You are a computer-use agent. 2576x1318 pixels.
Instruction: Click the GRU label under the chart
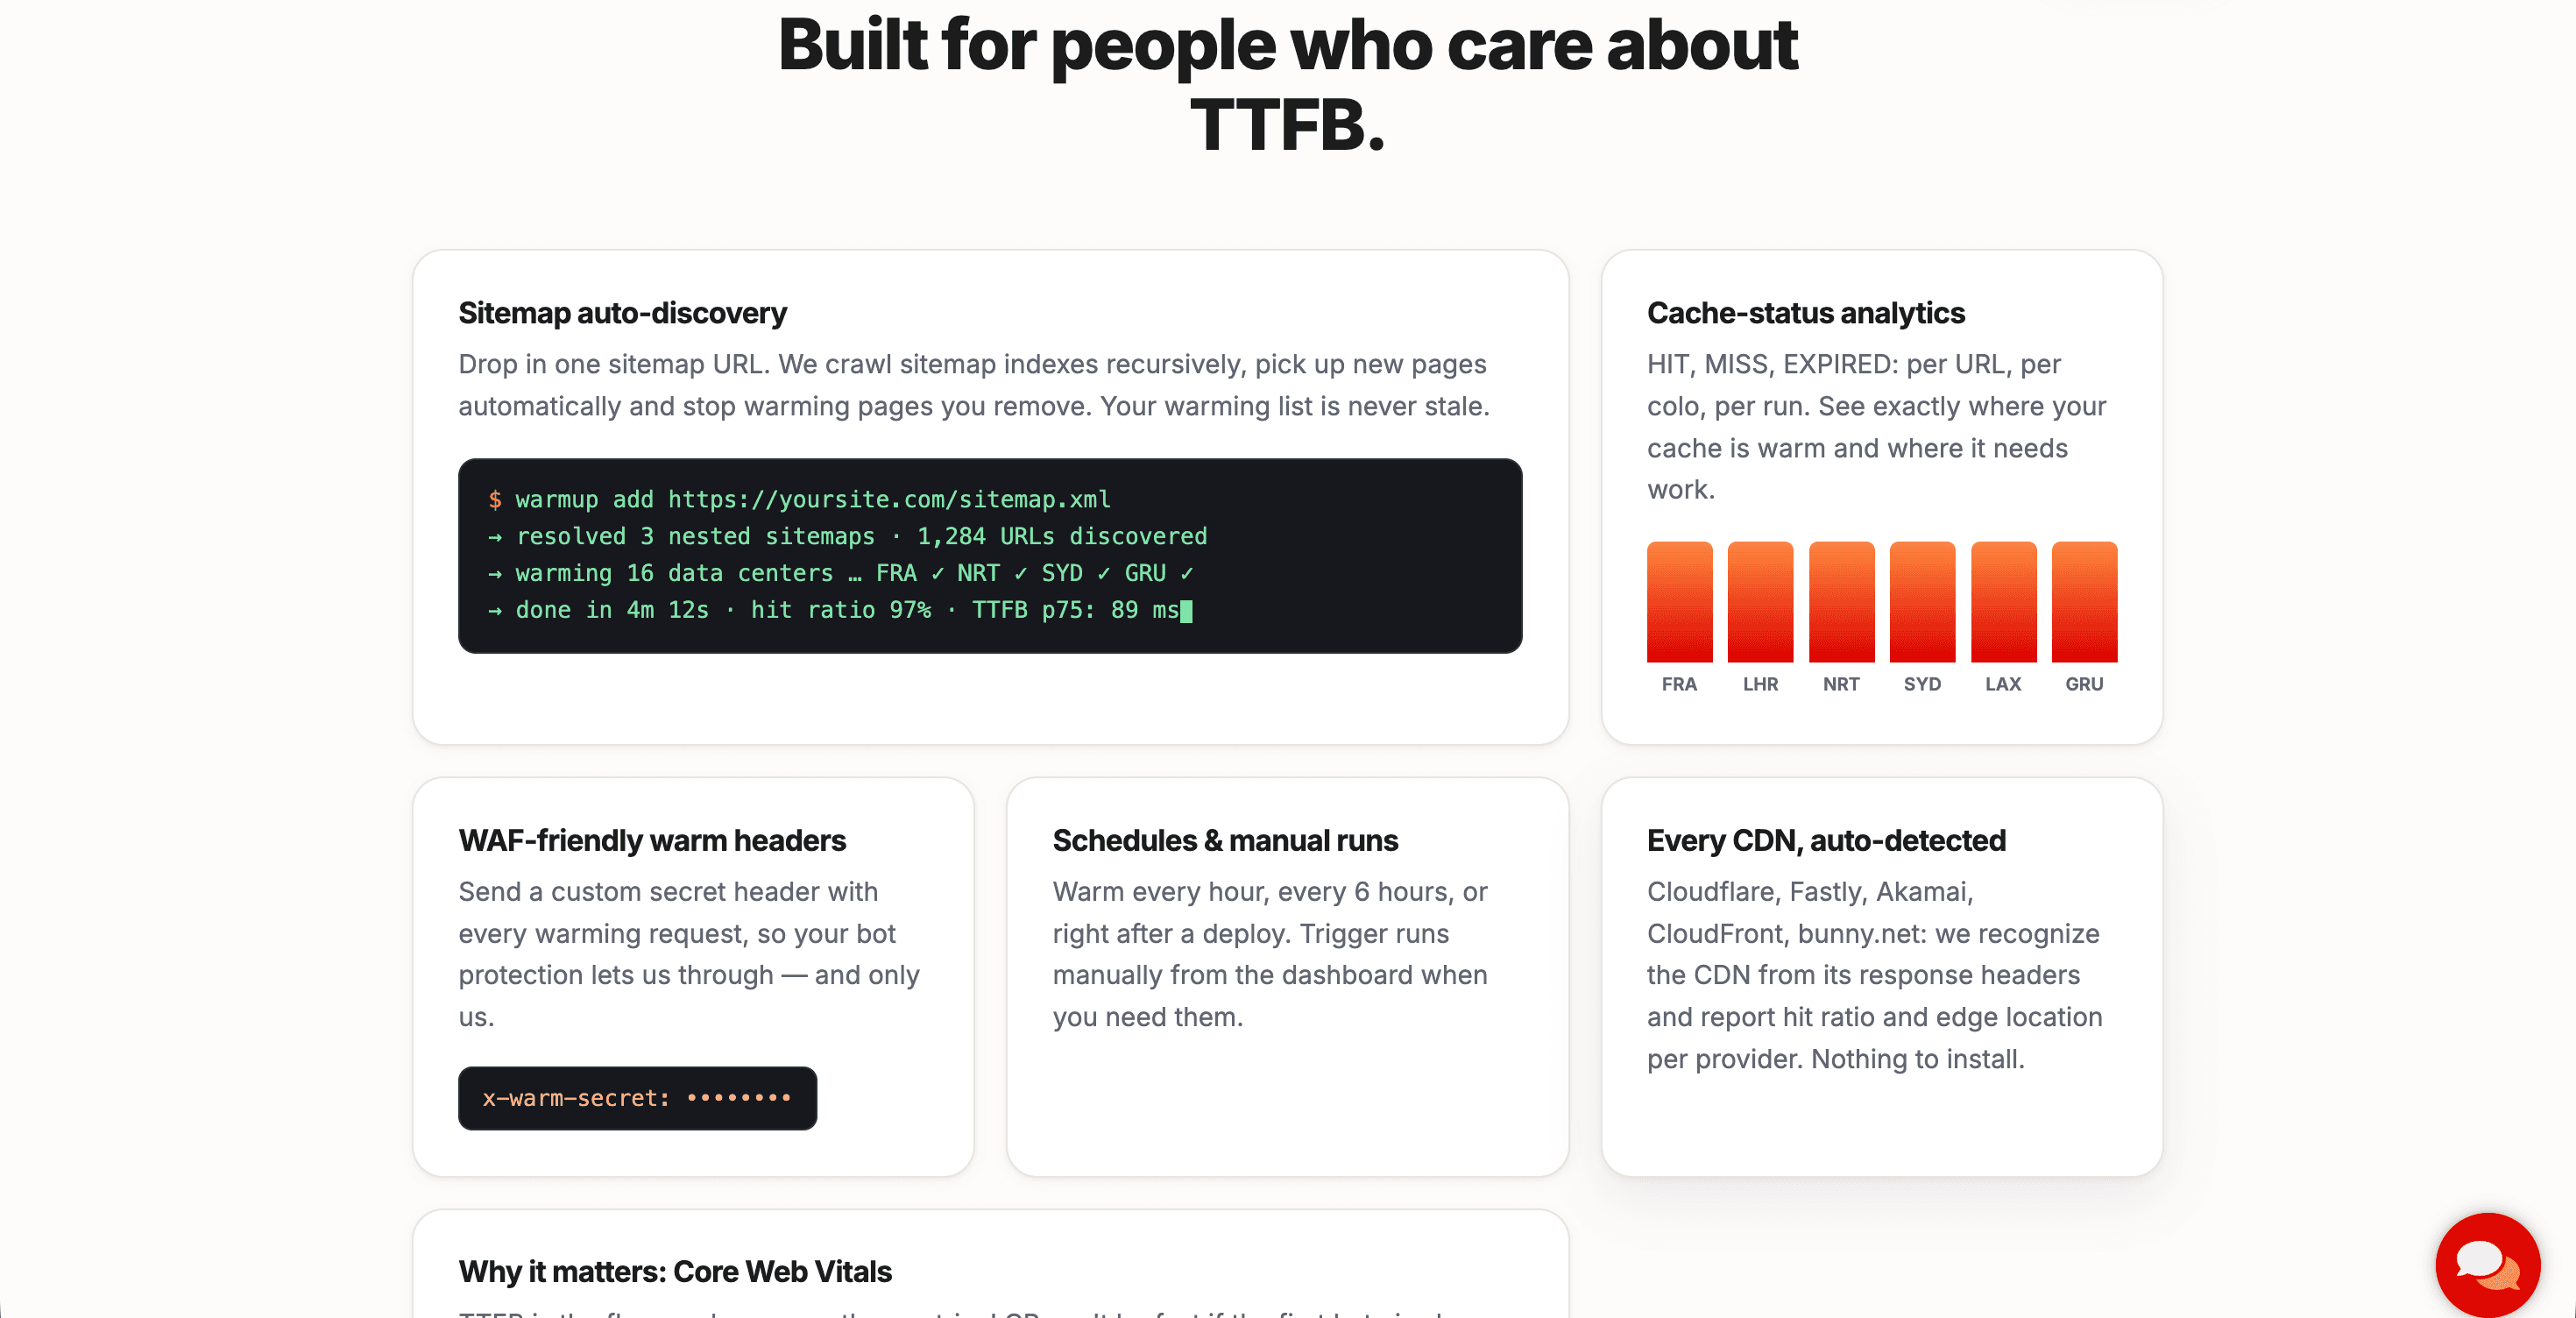click(2084, 684)
